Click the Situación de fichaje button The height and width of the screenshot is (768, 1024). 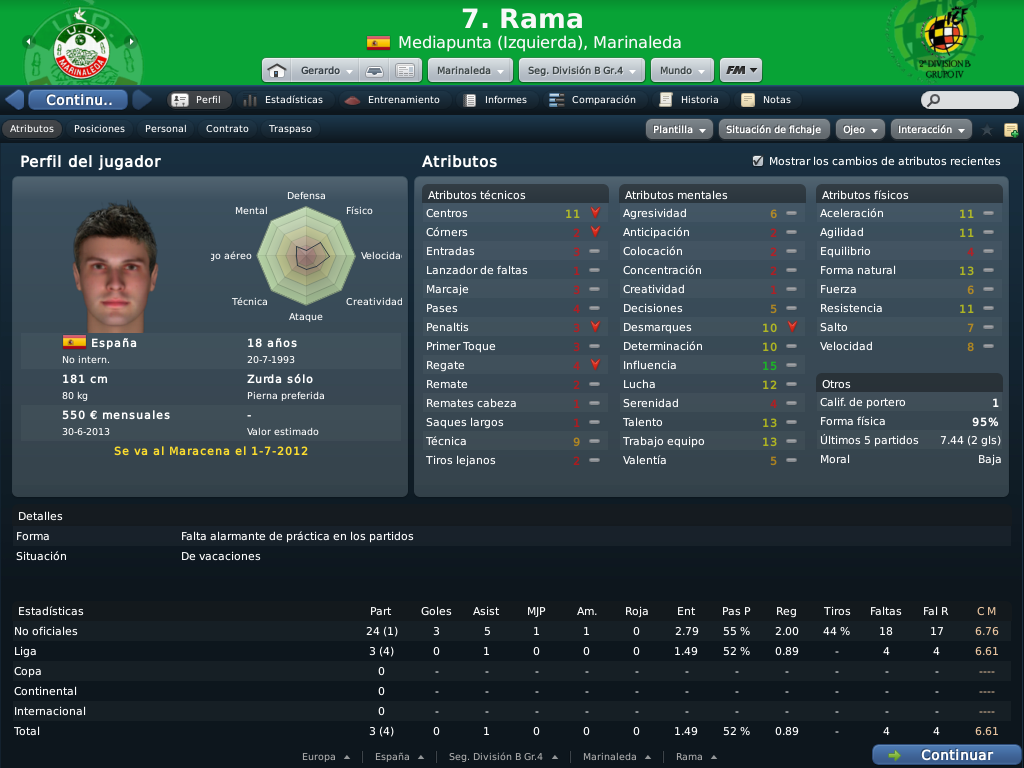[774, 129]
